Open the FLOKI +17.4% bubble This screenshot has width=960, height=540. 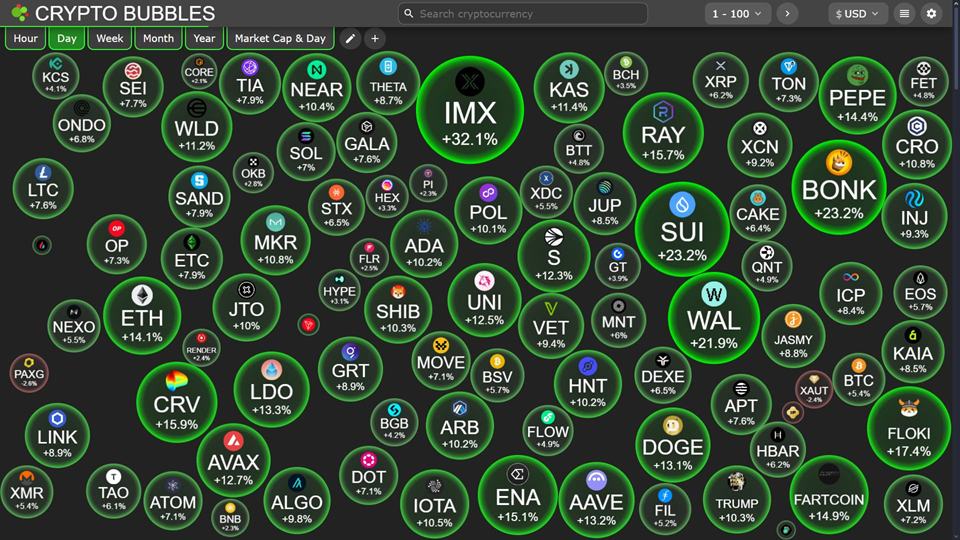tap(909, 429)
